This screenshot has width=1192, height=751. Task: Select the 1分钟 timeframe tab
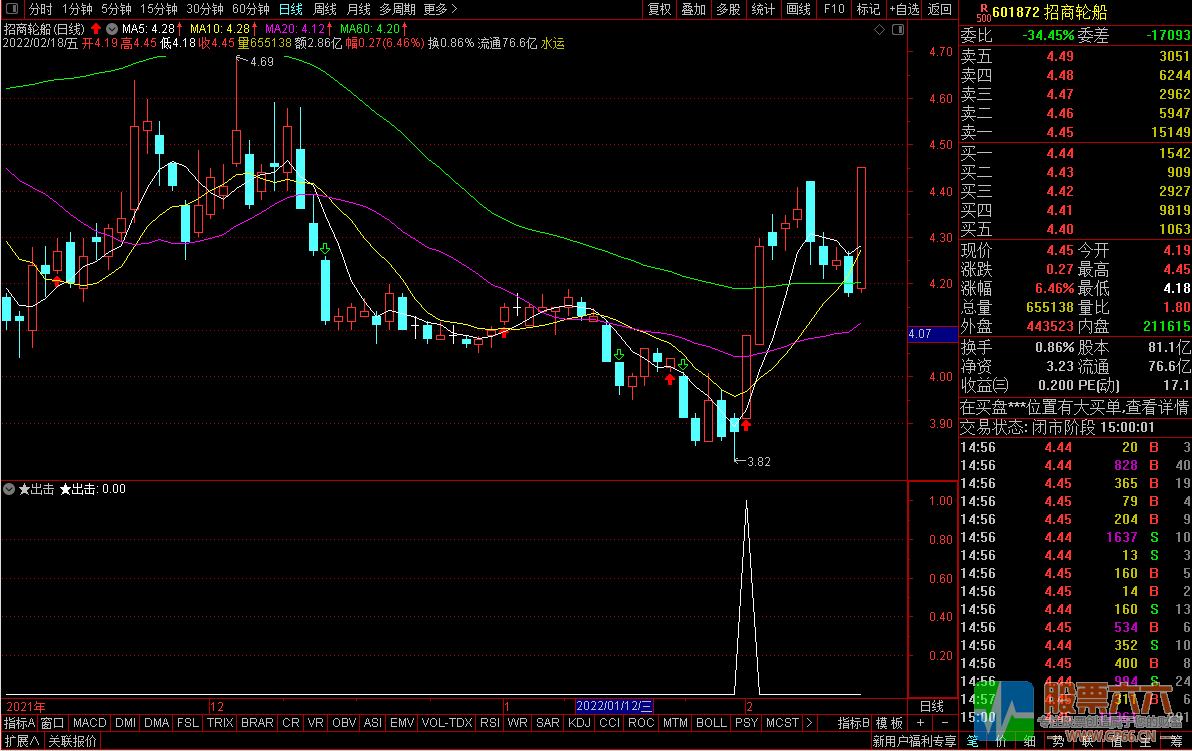[77, 9]
